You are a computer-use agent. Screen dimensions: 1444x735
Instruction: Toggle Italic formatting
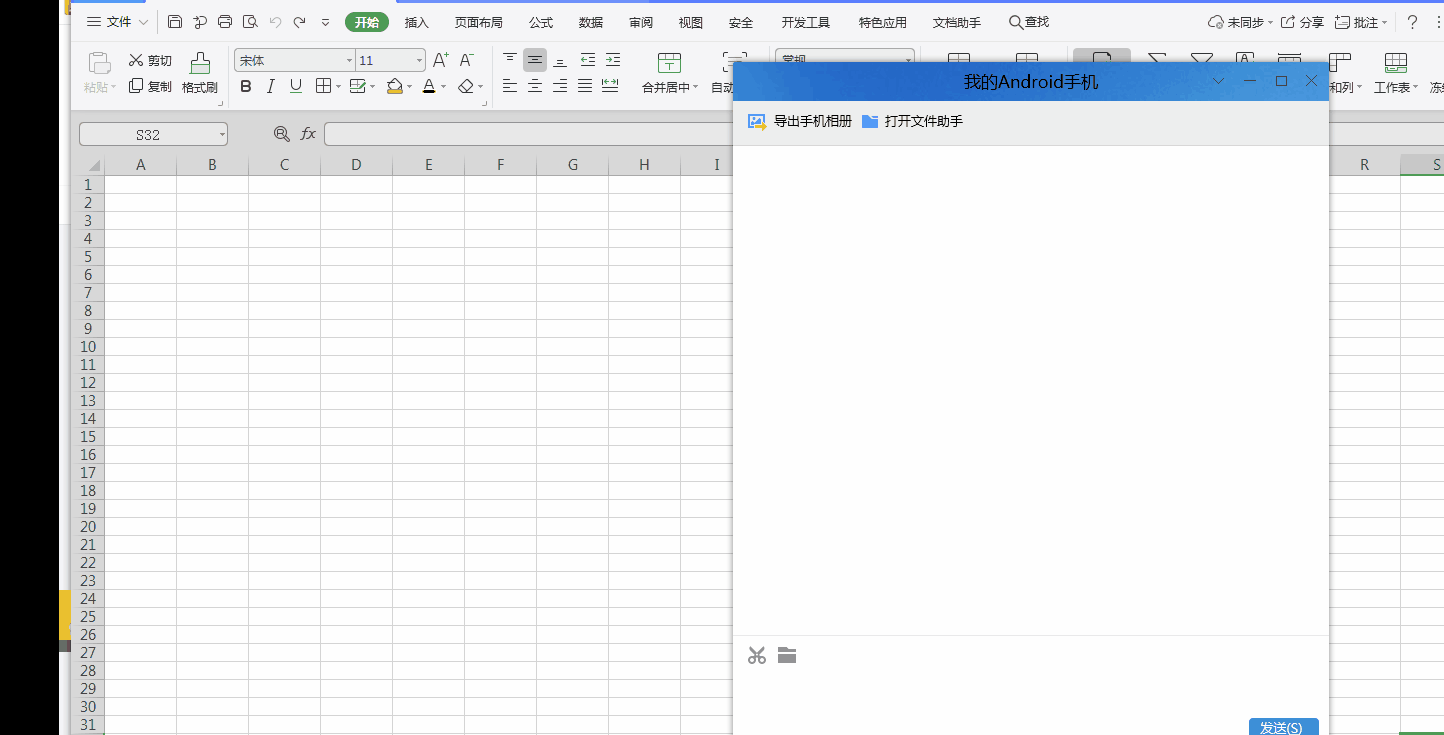(x=270, y=87)
